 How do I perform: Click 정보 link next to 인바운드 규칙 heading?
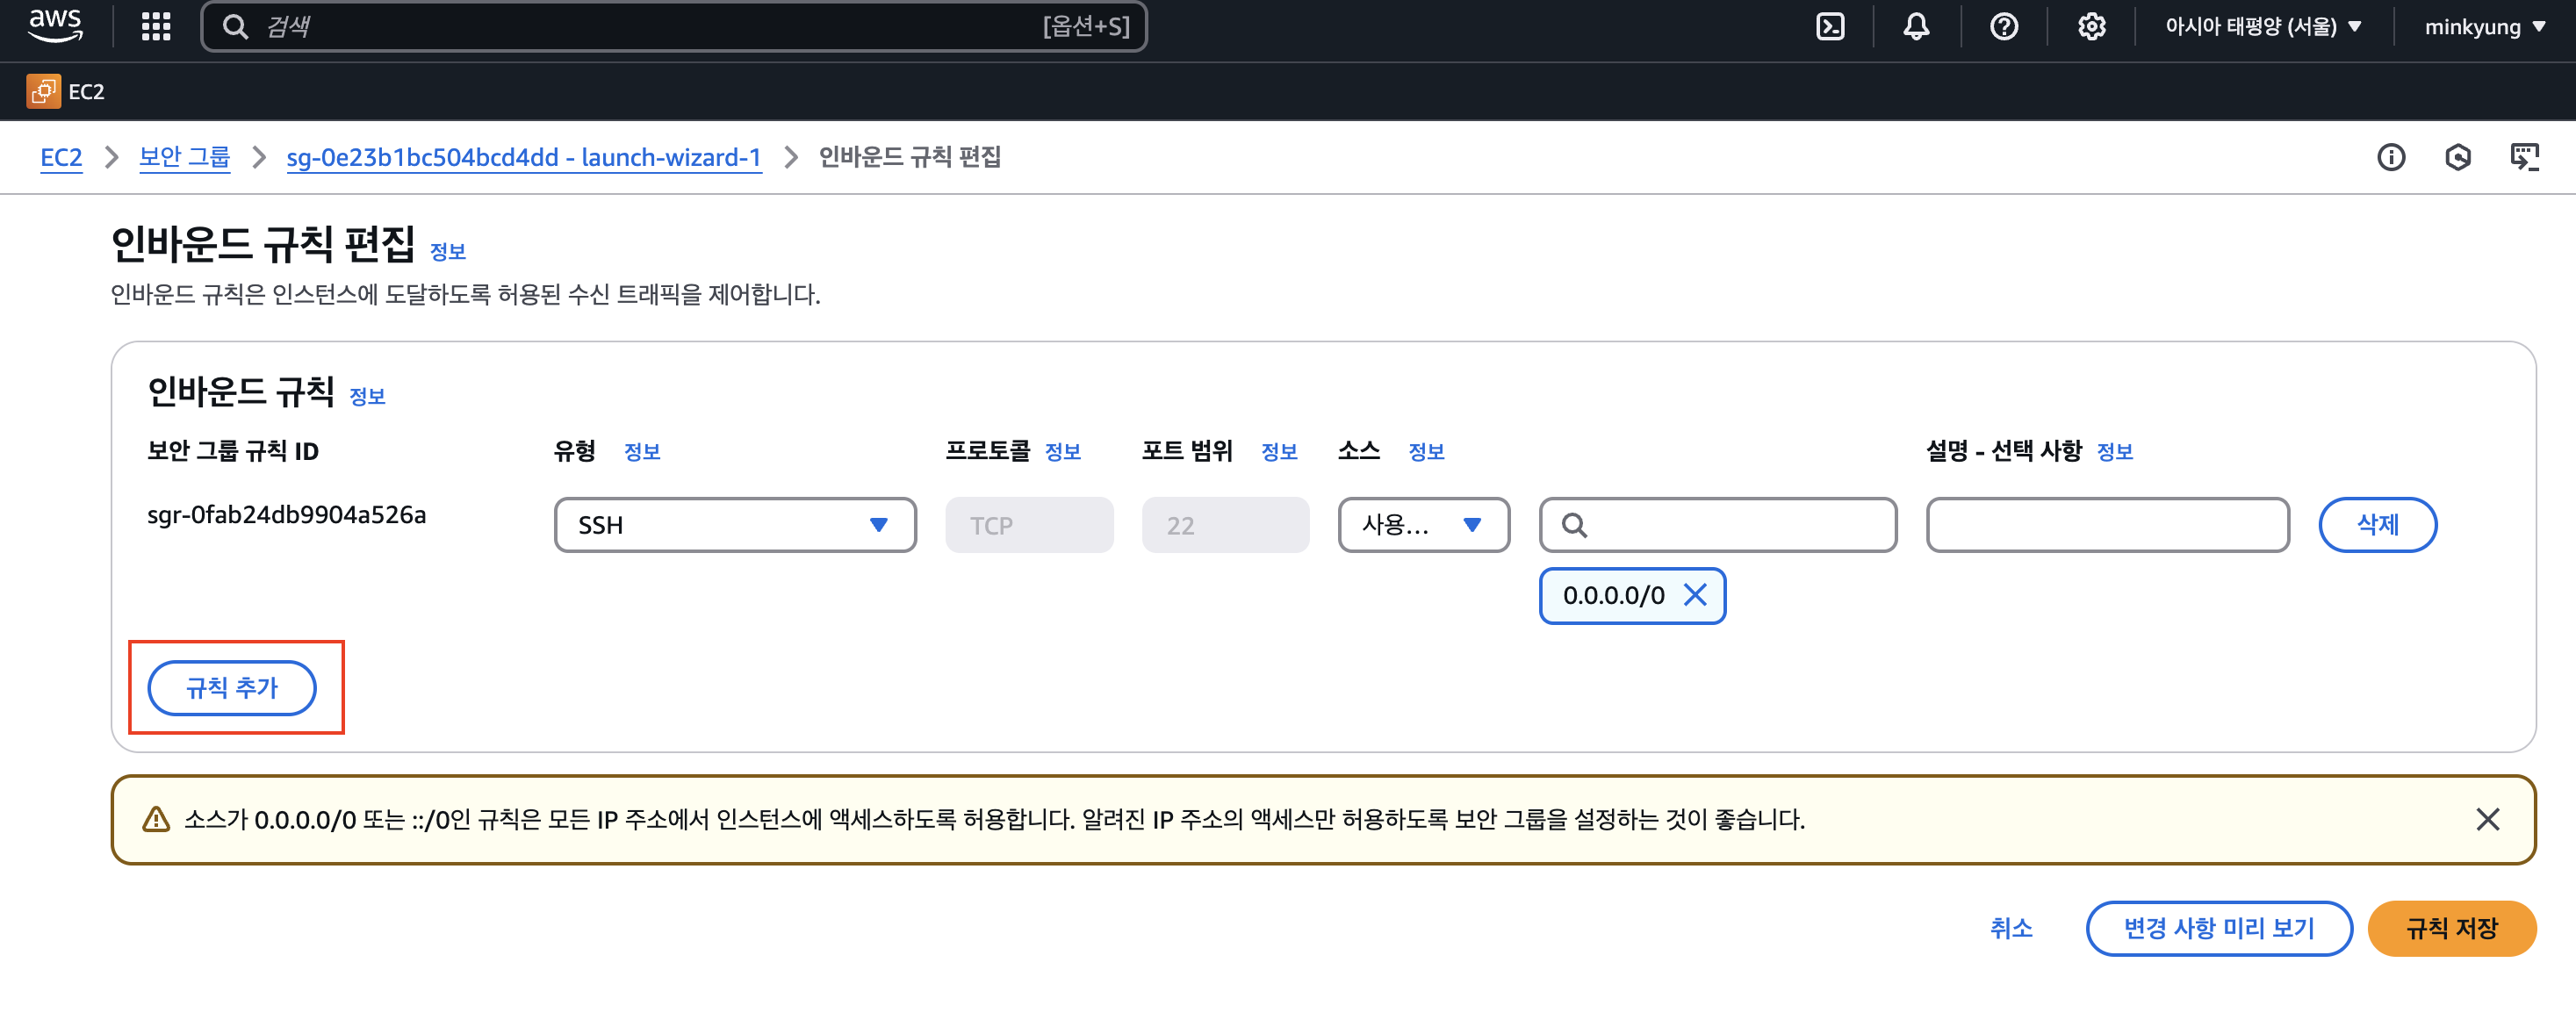367,397
